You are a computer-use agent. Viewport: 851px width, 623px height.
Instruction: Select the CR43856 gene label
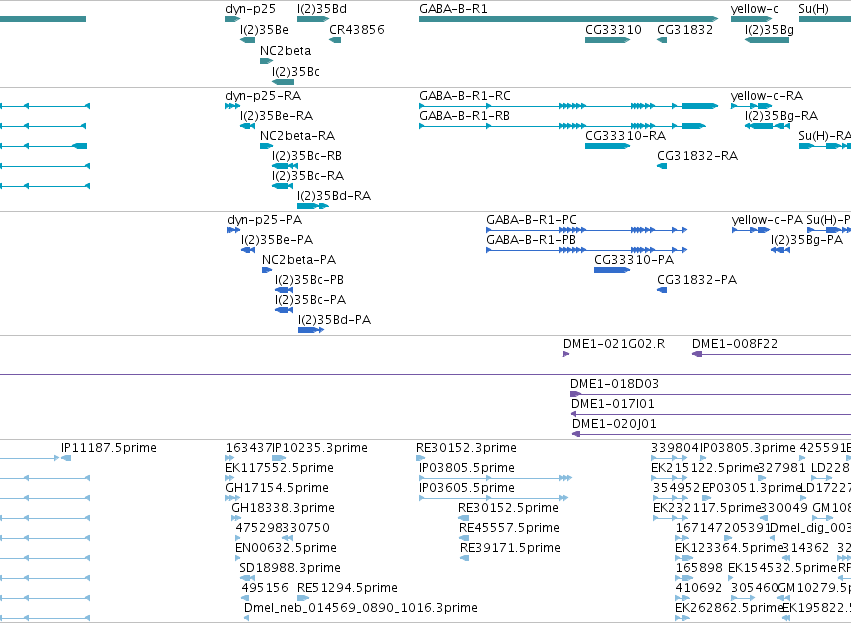357,29
